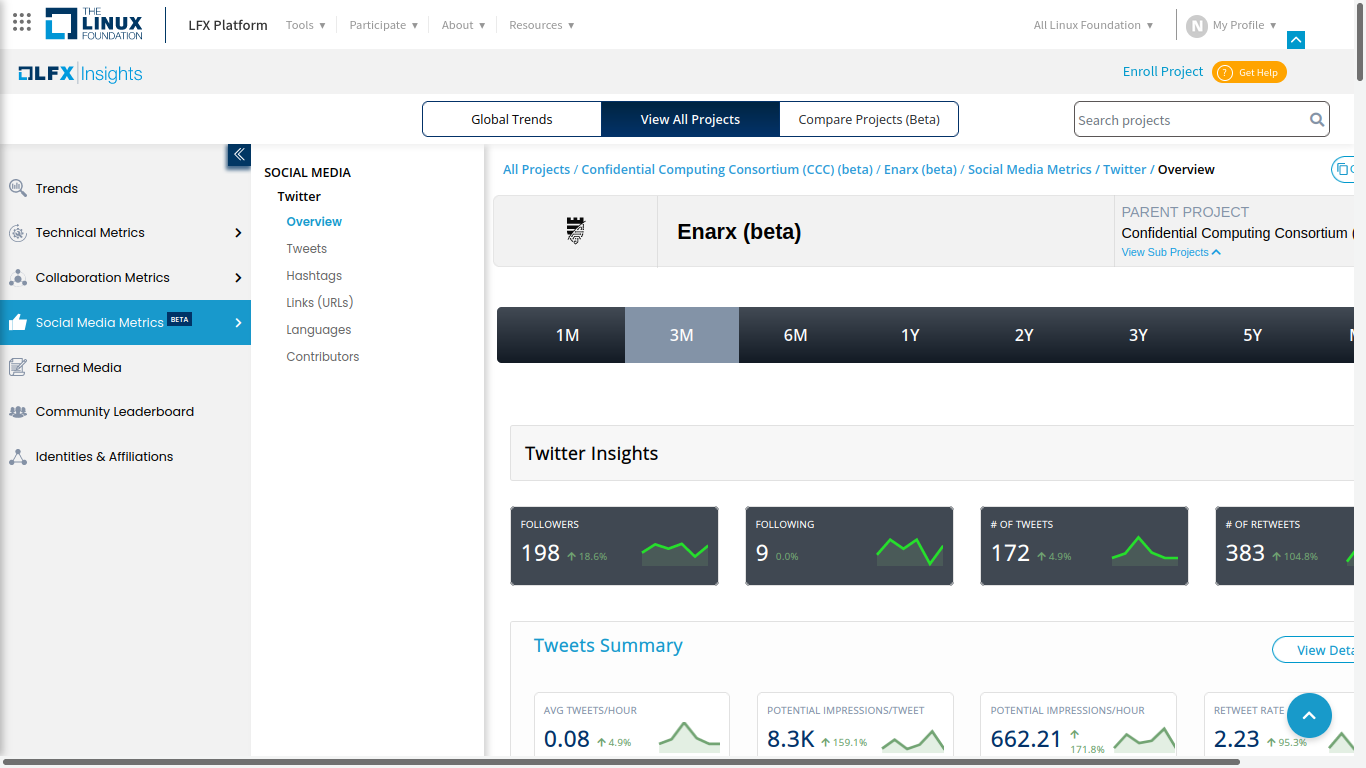This screenshot has width=1366, height=768.
Task: Select the 6M time range
Action: 796,335
